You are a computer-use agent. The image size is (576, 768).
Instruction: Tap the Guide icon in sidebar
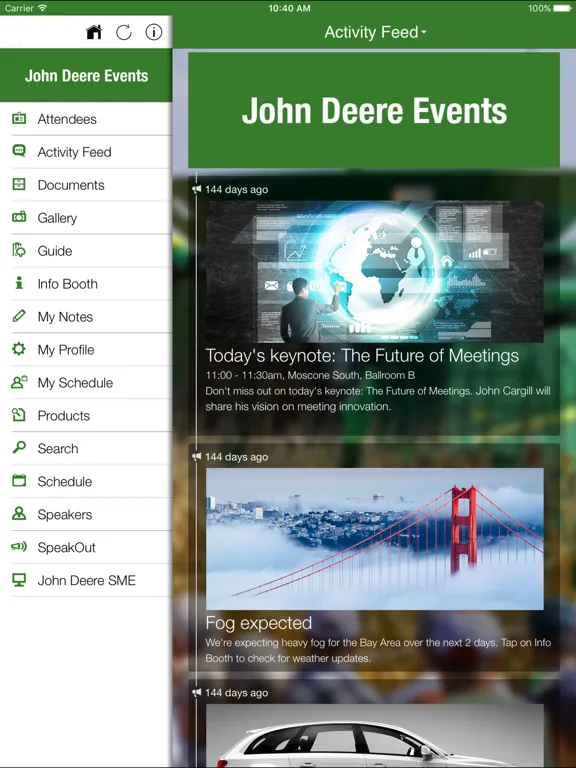pos(19,250)
